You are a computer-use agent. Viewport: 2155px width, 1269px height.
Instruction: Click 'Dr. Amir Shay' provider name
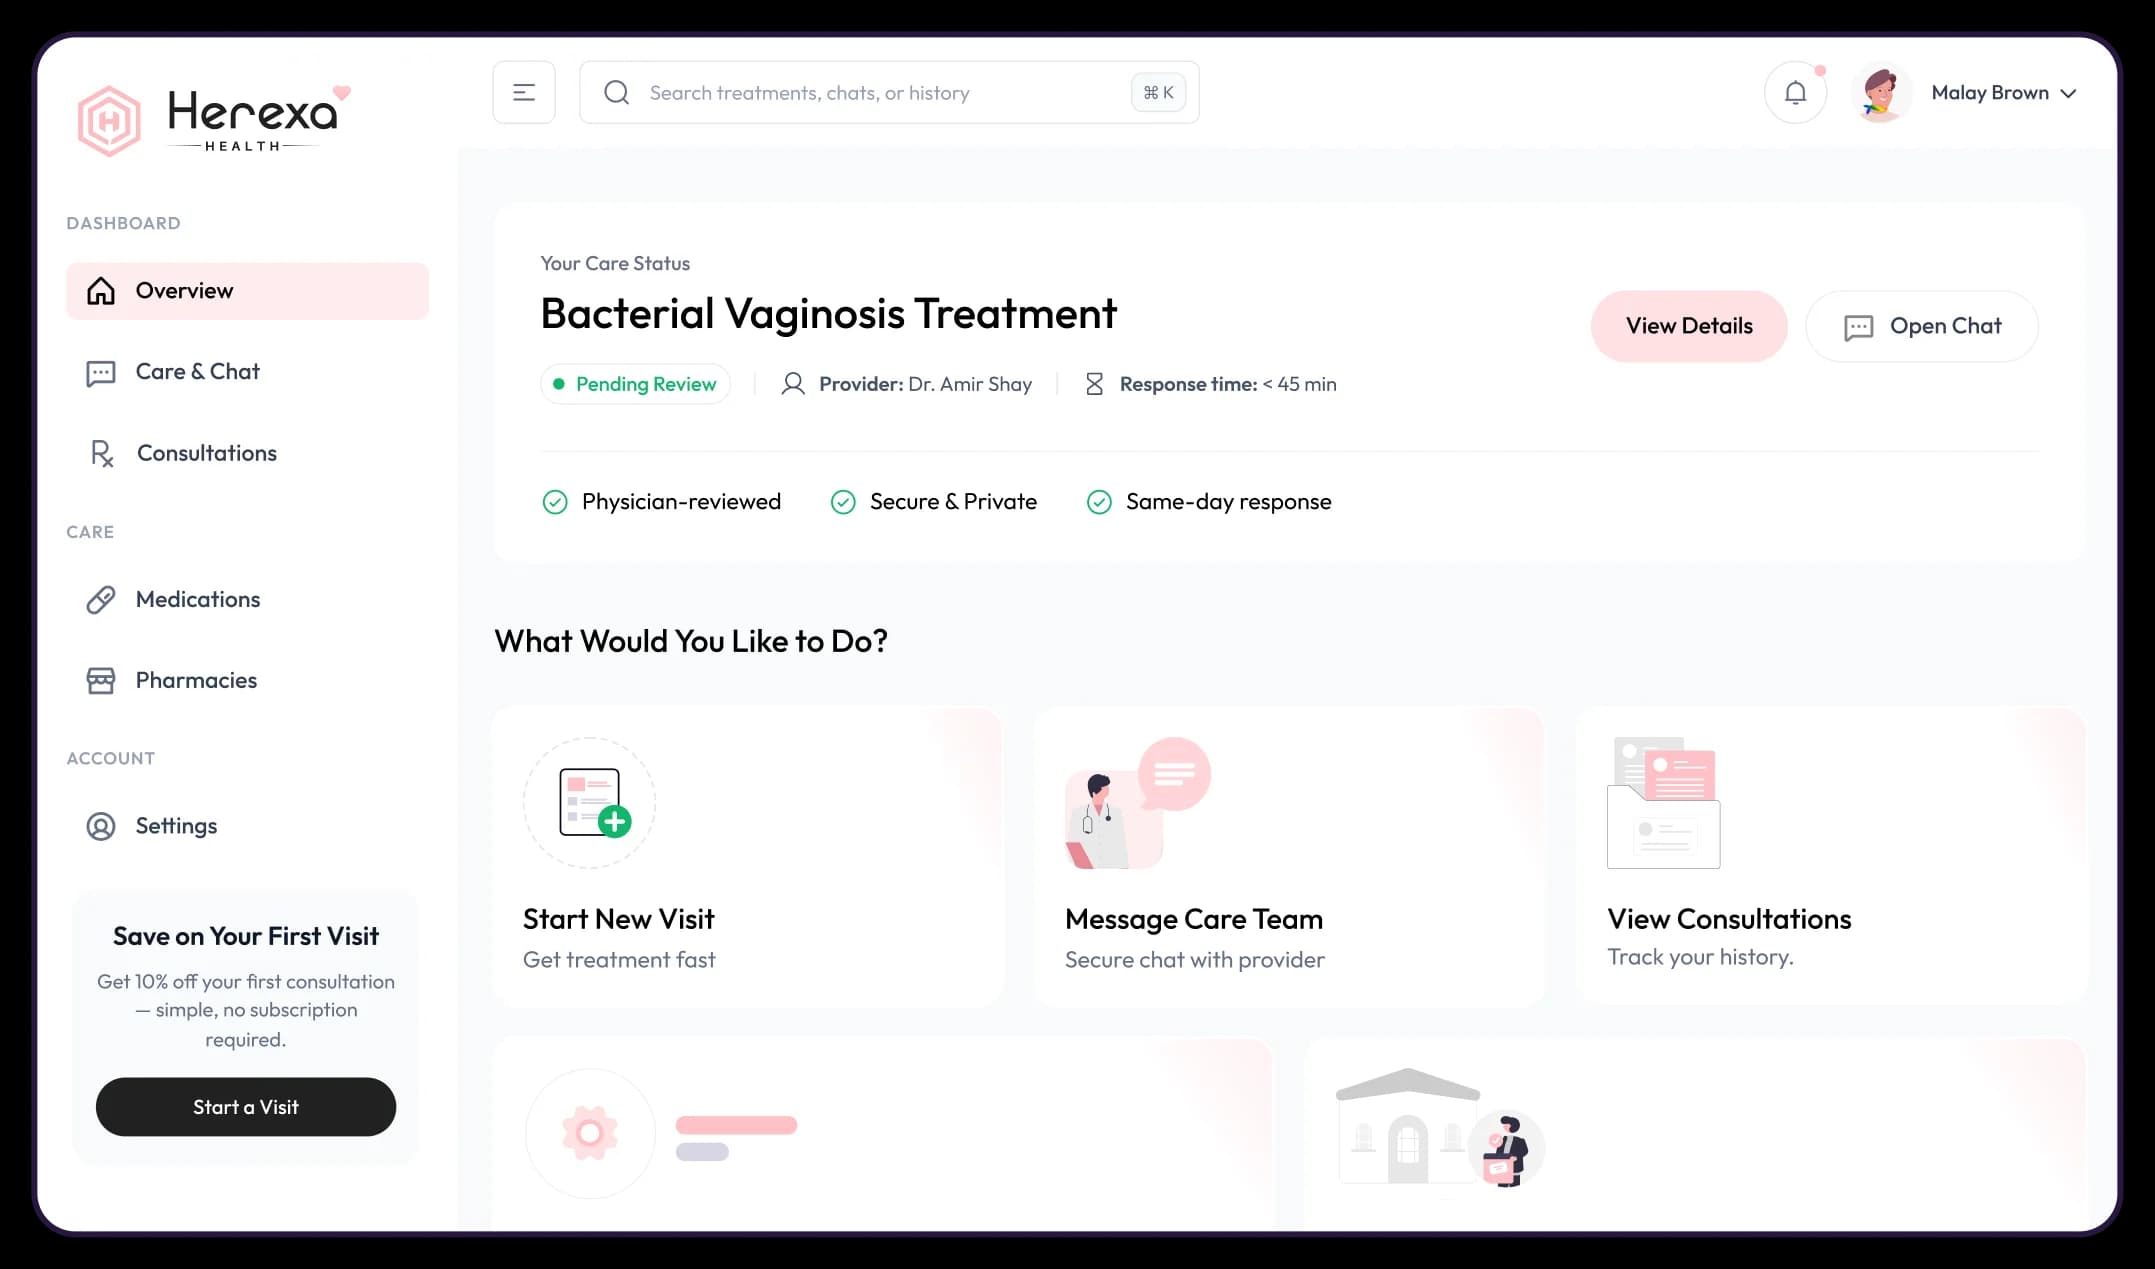970,384
